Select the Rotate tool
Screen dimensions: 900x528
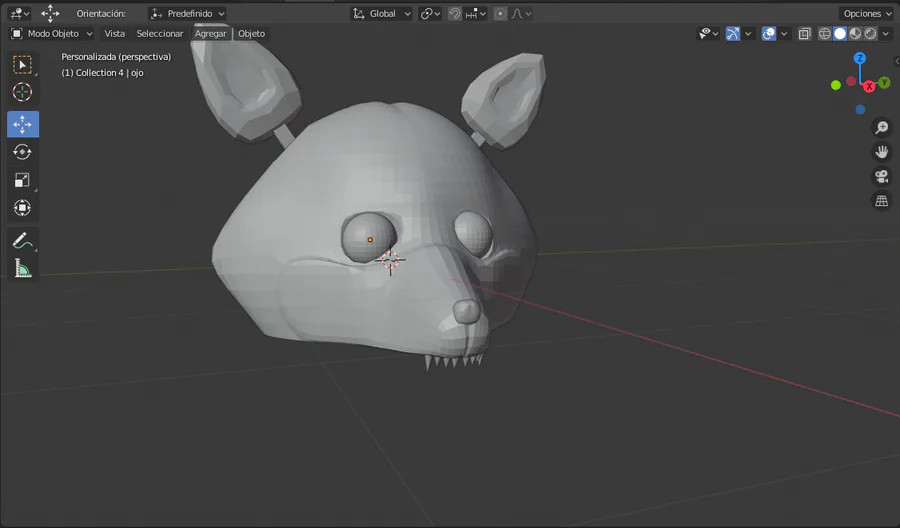22,152
